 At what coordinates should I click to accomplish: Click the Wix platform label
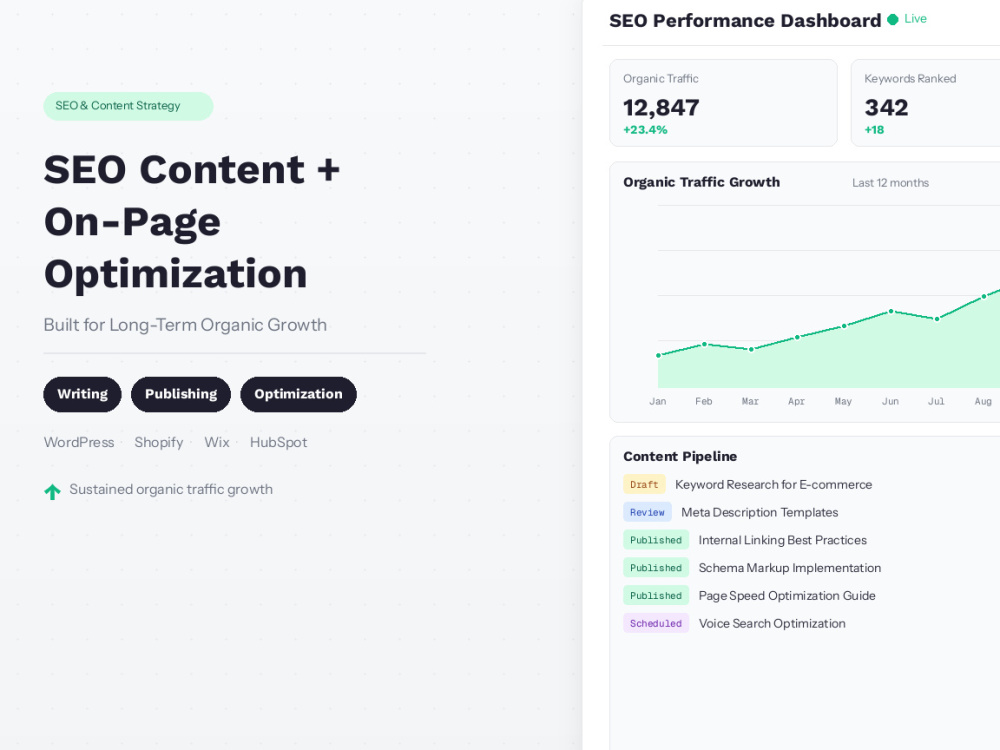[x=217, y=442]
